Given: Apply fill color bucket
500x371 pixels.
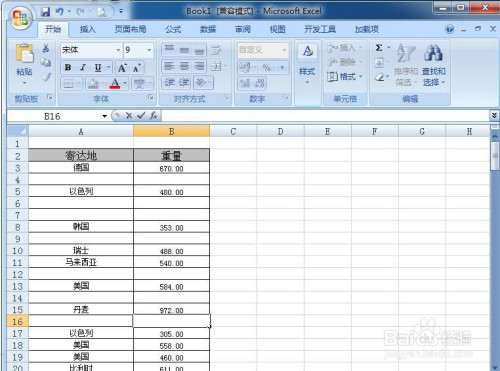Looking at the screenshot, I should (x=93, y=83).
